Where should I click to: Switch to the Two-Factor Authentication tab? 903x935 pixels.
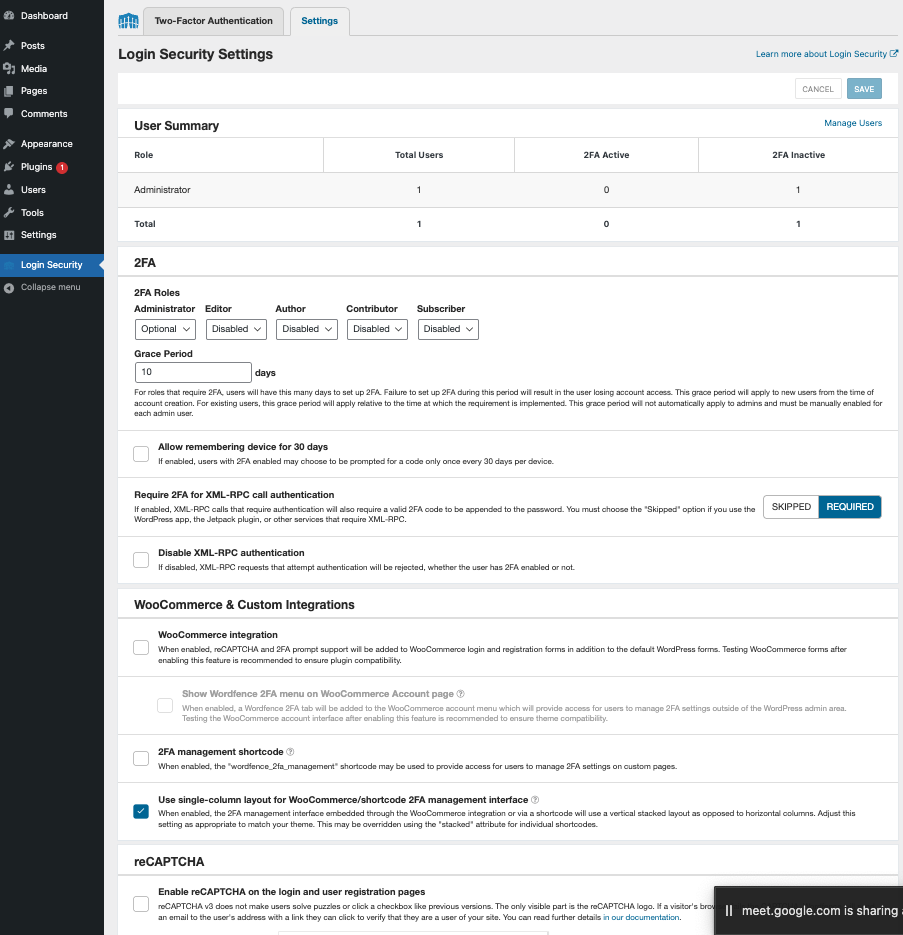point(213,20)
